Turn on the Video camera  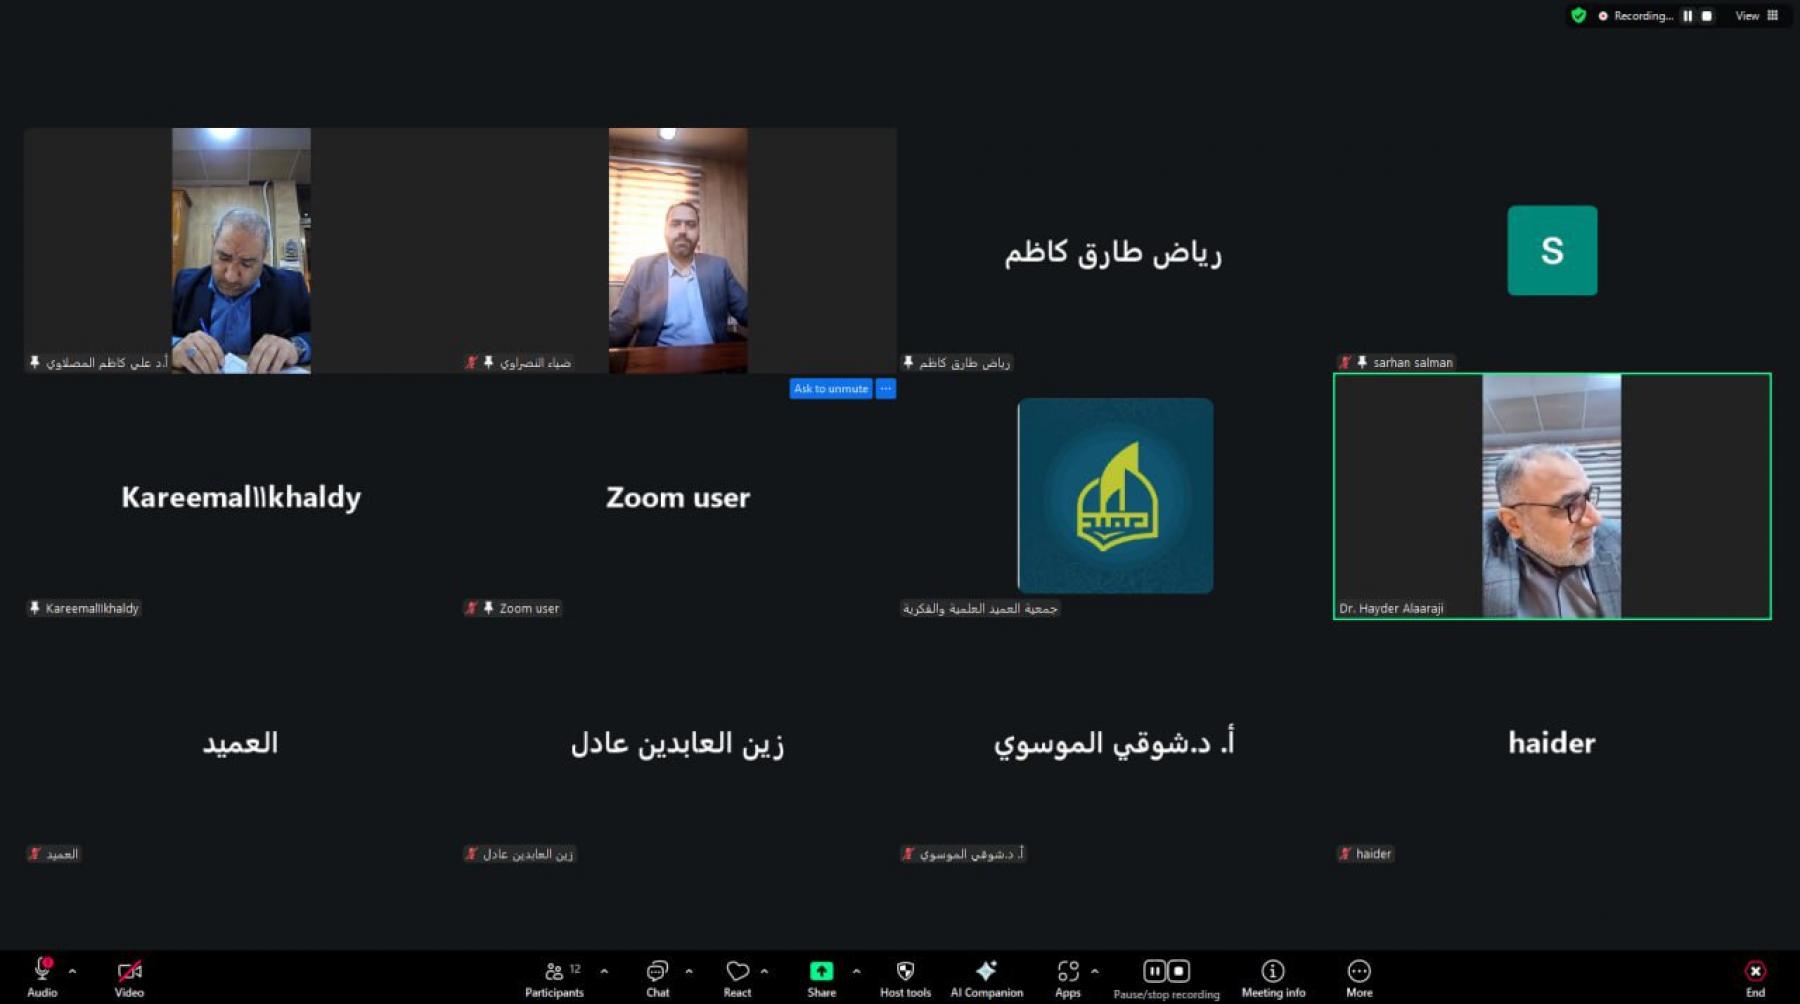(129, 972)
